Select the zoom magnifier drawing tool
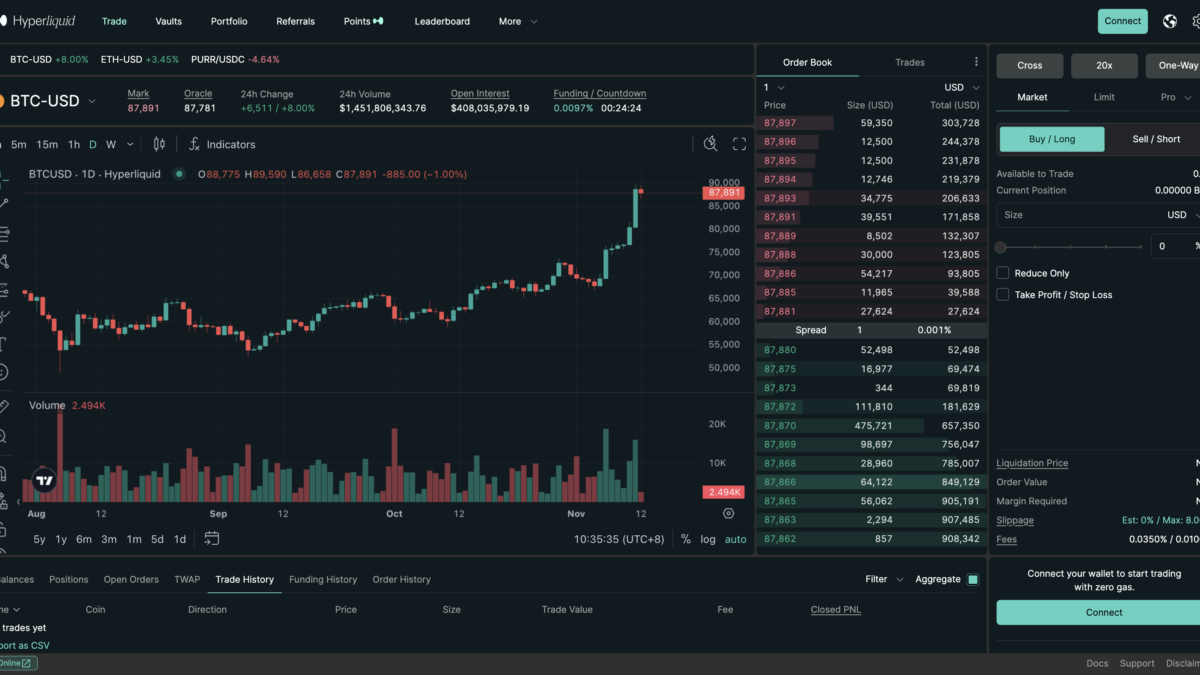The height and width of the screenshot is (675, 1200). click(x=3, y=437)
